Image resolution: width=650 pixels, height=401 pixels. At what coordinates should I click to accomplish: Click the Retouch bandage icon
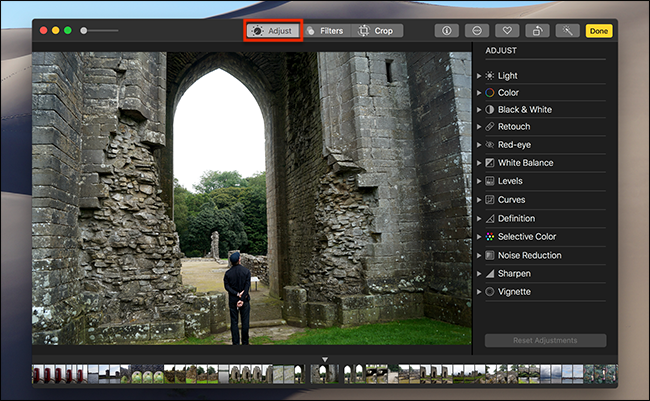point(490,127)
